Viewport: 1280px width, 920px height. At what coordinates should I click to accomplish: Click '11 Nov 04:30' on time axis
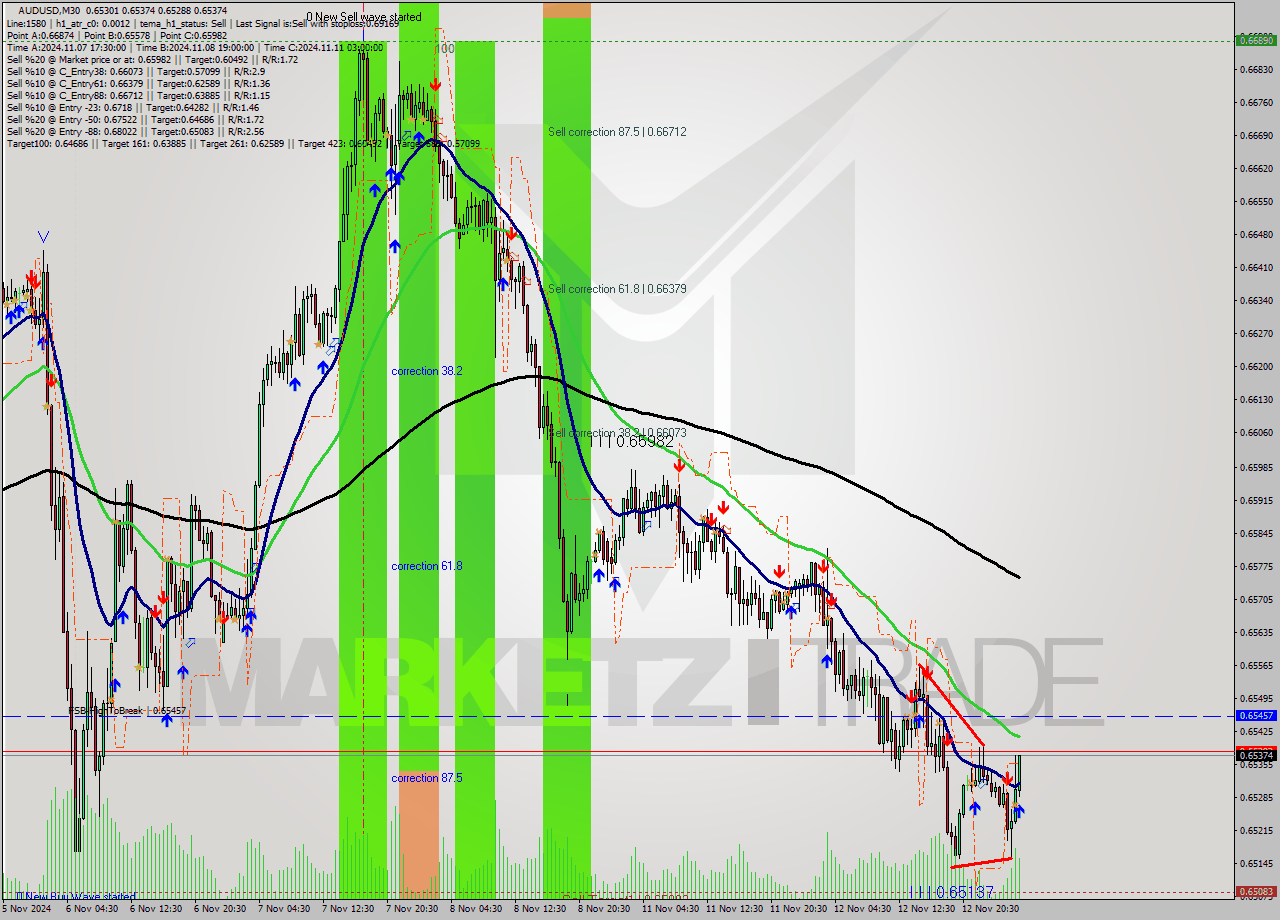[x=669, y=909]
